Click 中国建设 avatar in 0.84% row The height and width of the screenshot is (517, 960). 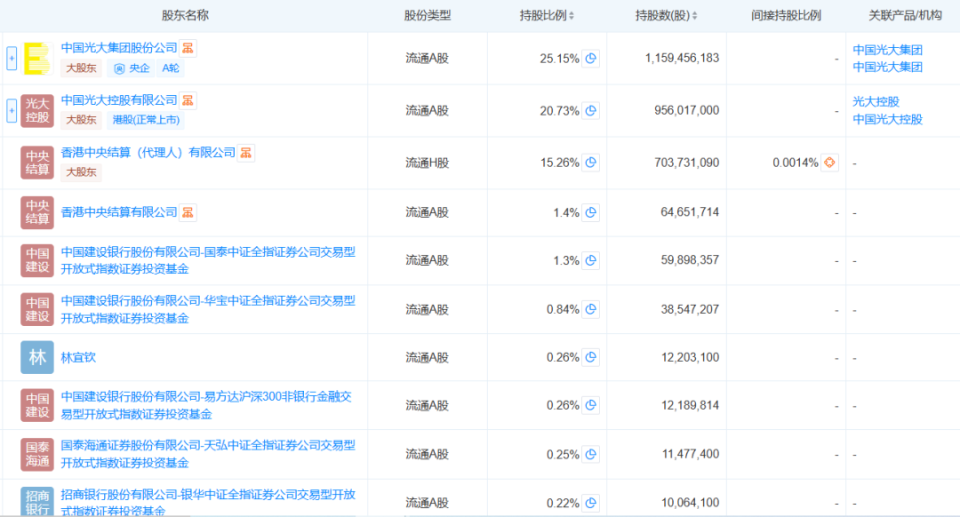click(37, 309)
